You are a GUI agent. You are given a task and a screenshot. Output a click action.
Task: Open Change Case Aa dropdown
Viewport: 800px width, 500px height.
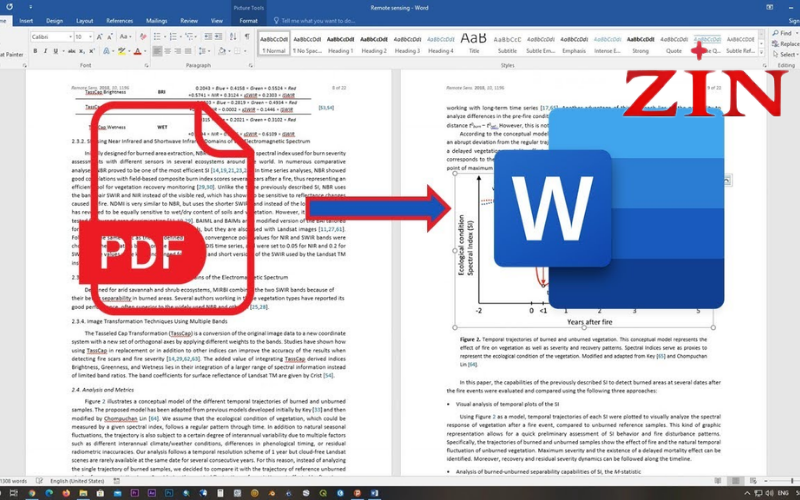(126, 37)
